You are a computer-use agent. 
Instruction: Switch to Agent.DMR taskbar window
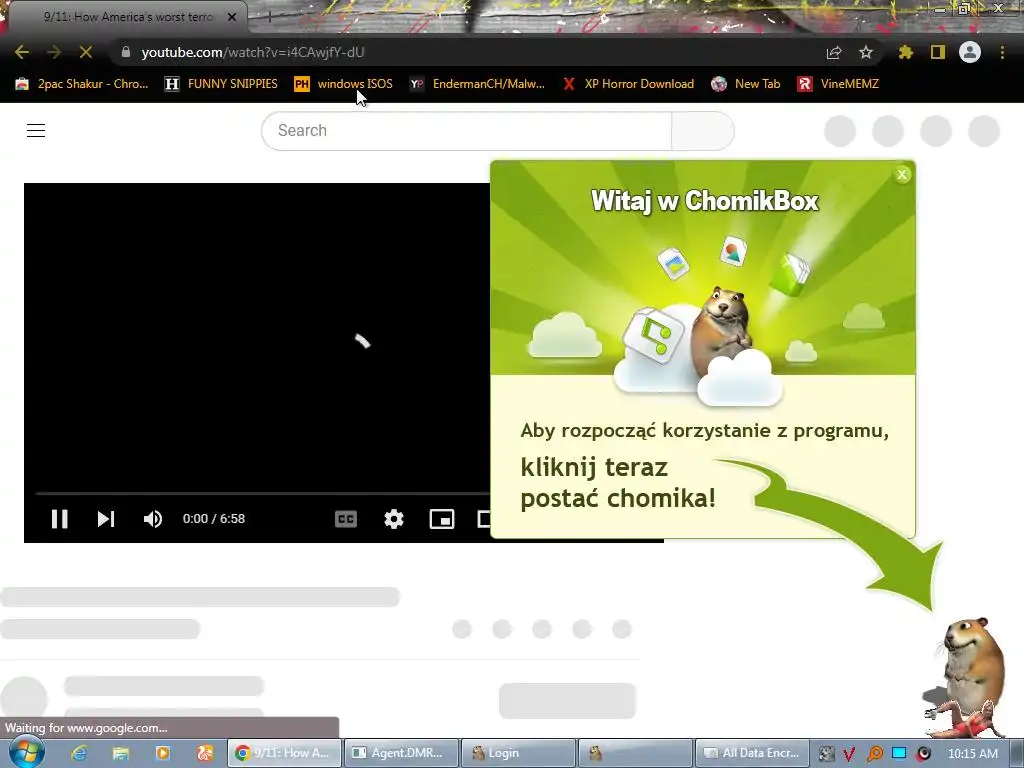pos(400,753)
